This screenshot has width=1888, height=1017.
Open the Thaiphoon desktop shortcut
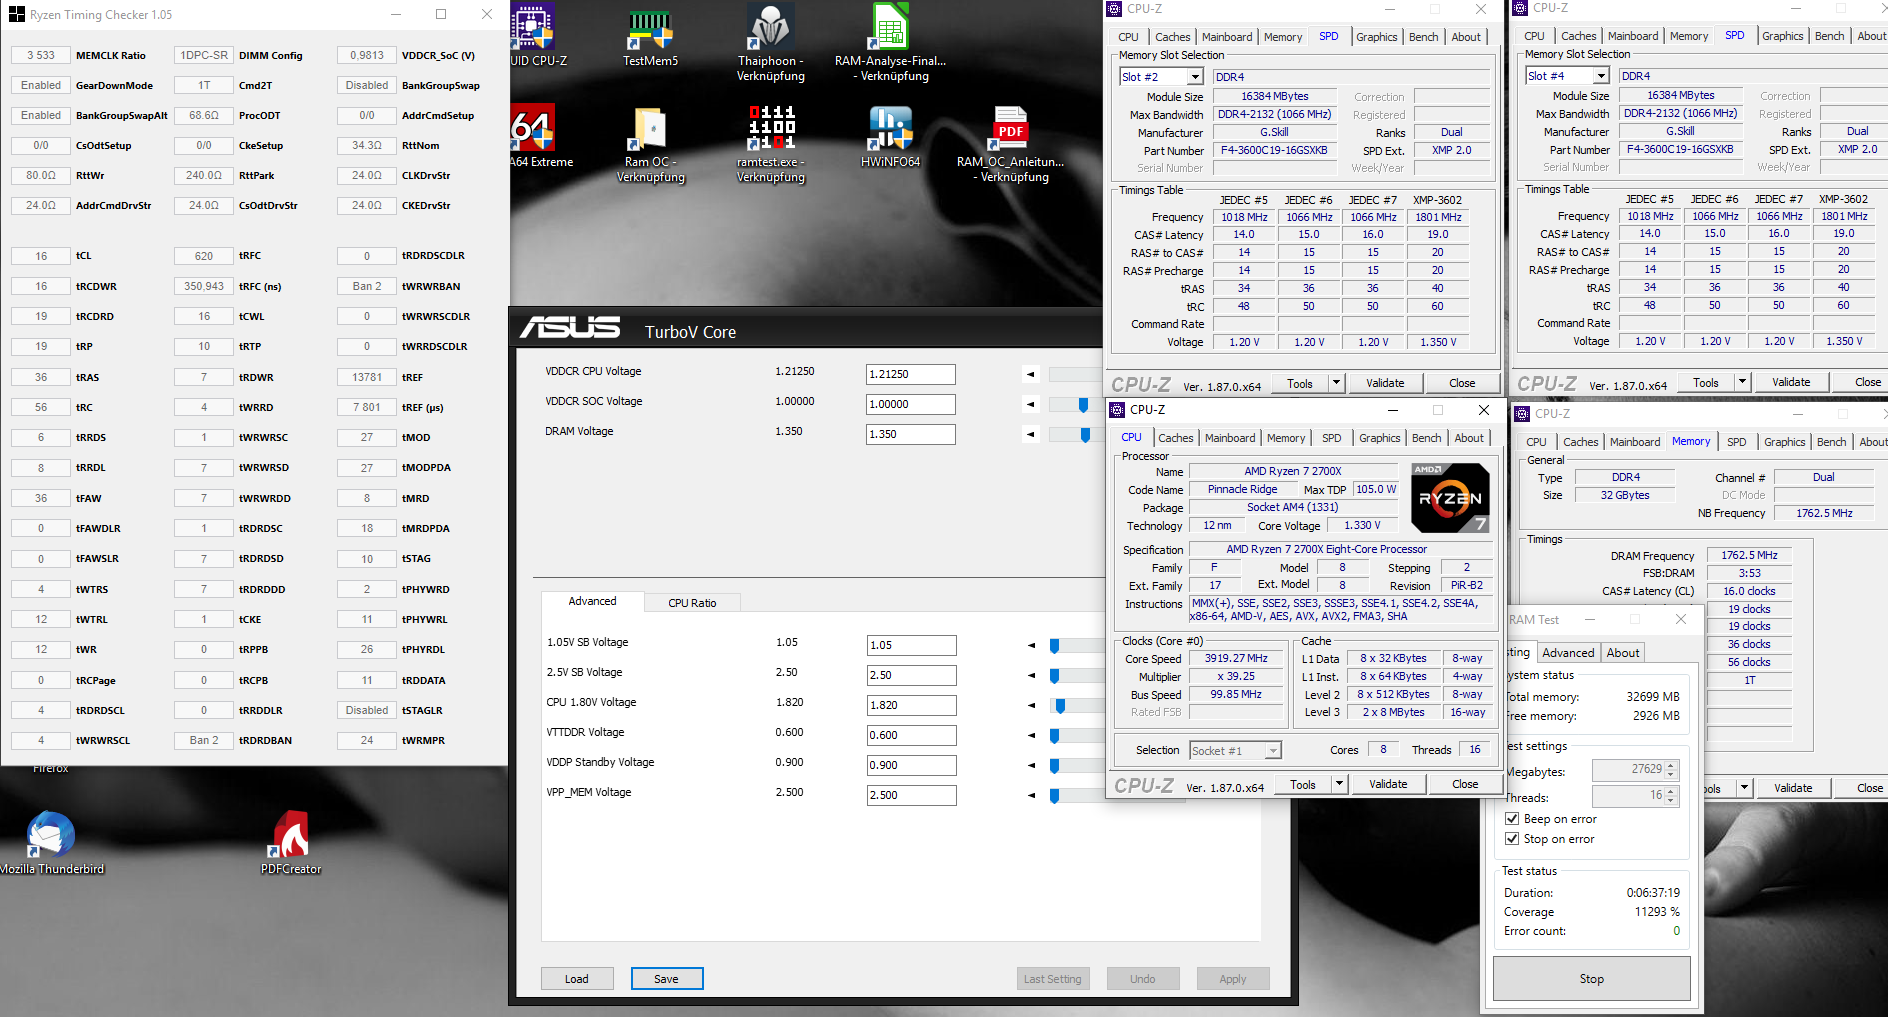tap(770, 42)
